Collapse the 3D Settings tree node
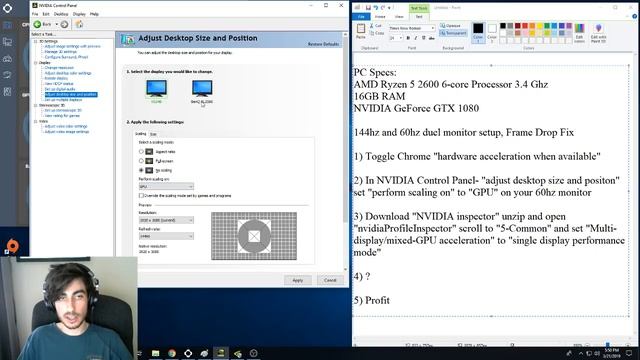The width and height of the screenshot is (640, 360). tap(36, 41)
